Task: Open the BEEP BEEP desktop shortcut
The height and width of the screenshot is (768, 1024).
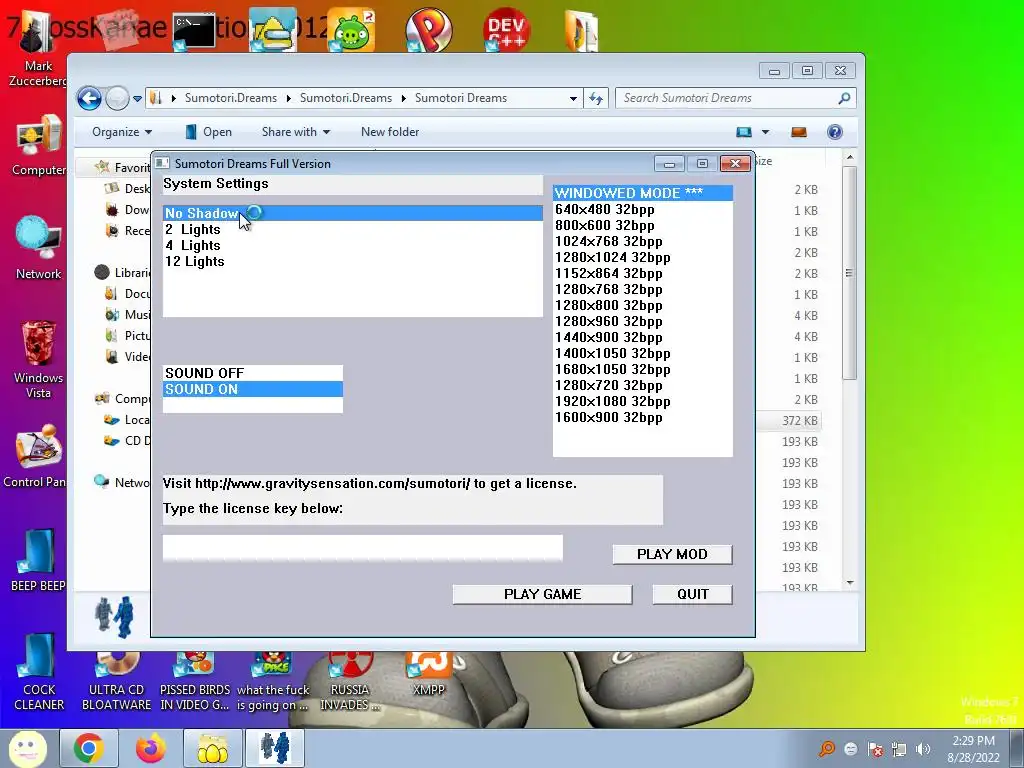Action: [37, 560]
